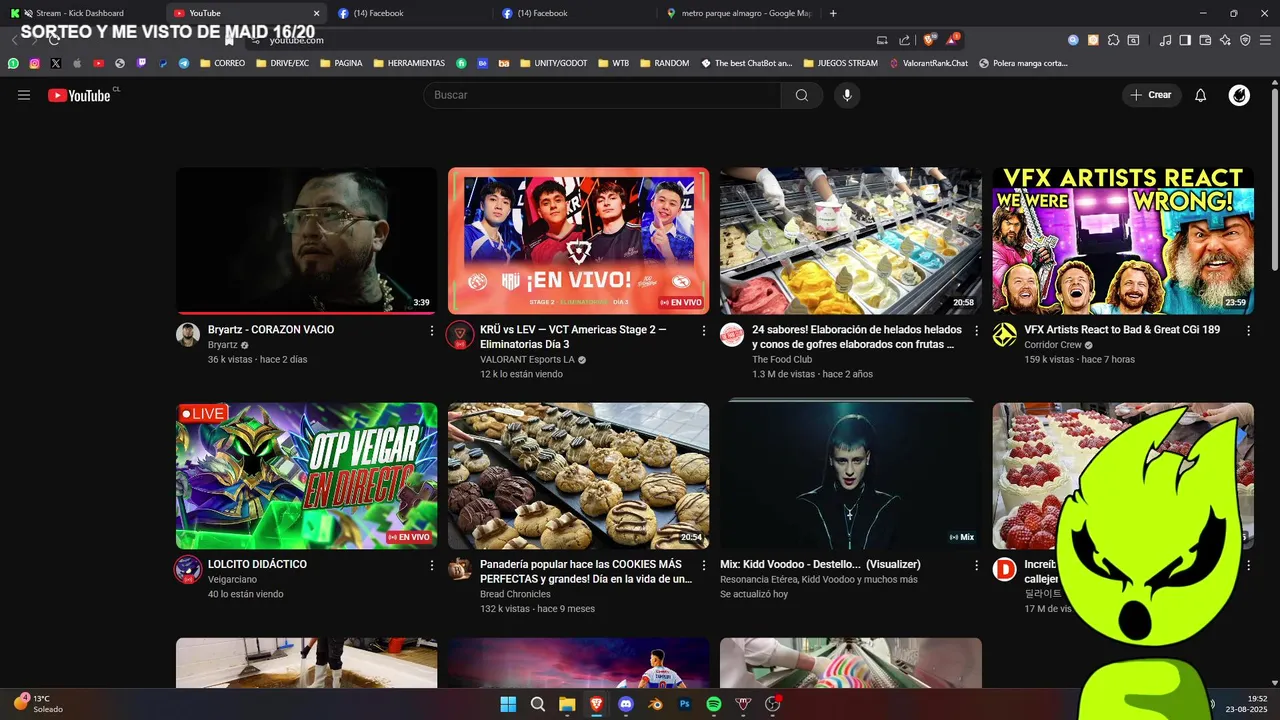Screen dimensions: 1280x720
Task: Open options for Bryartz - CORAZON VACIO video
Action: click(432, 330)
